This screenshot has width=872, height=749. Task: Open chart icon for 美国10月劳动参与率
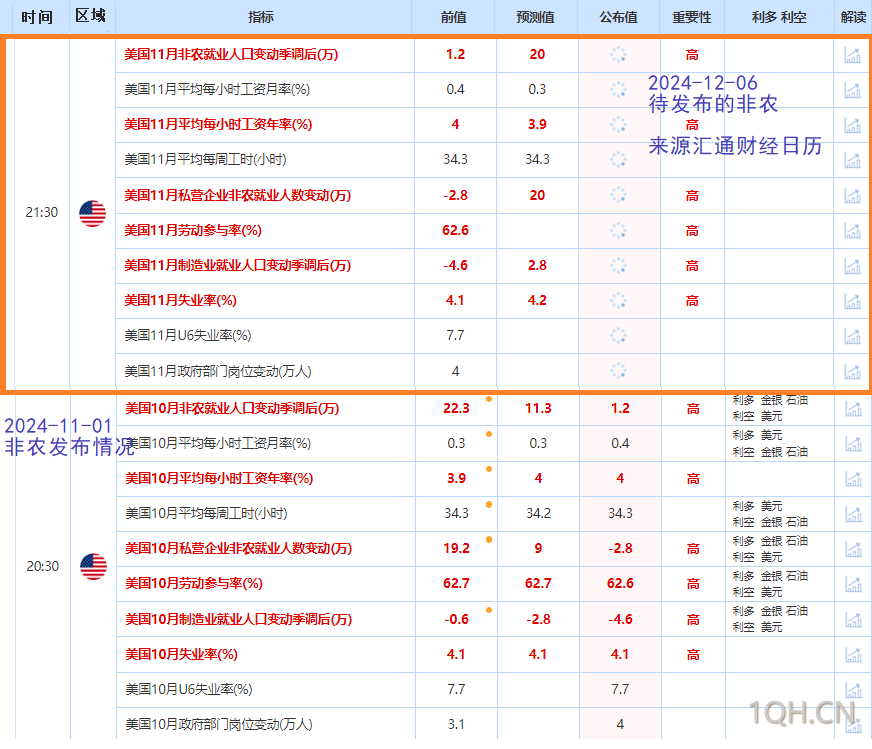[x=853, y=584]
